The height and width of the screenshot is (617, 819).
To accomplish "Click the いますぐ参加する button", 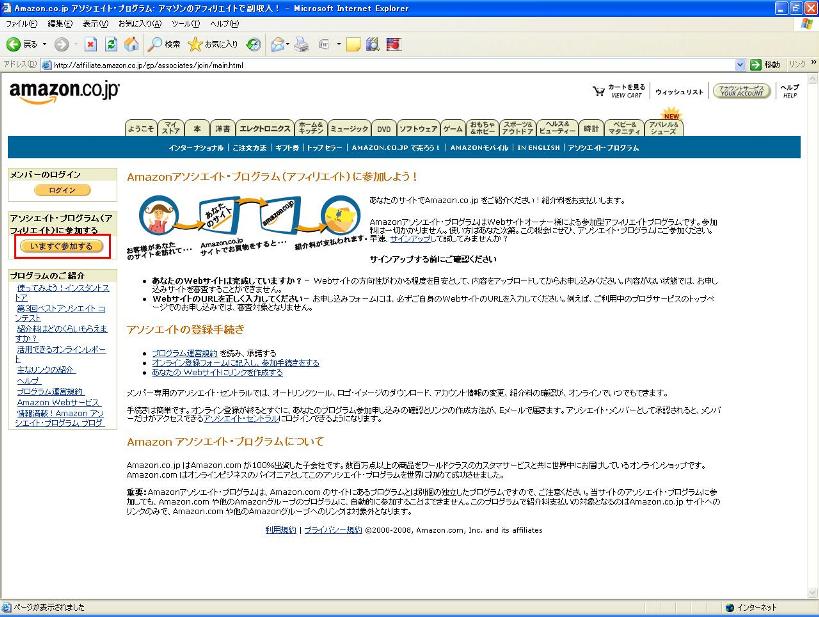I will click(x=62, y=246).
